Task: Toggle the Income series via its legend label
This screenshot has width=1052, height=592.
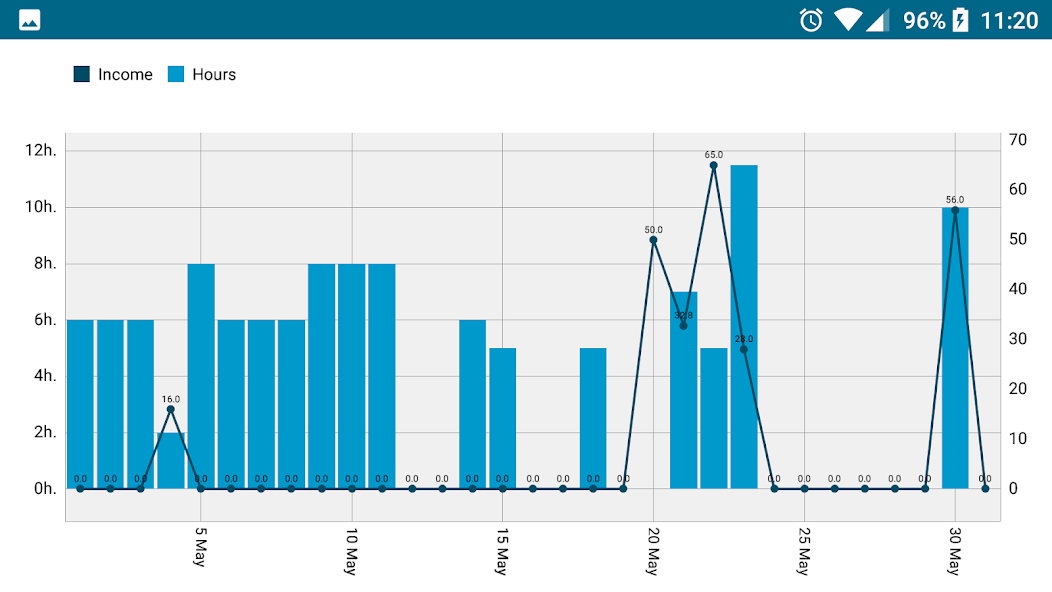Action: [125, 74]
